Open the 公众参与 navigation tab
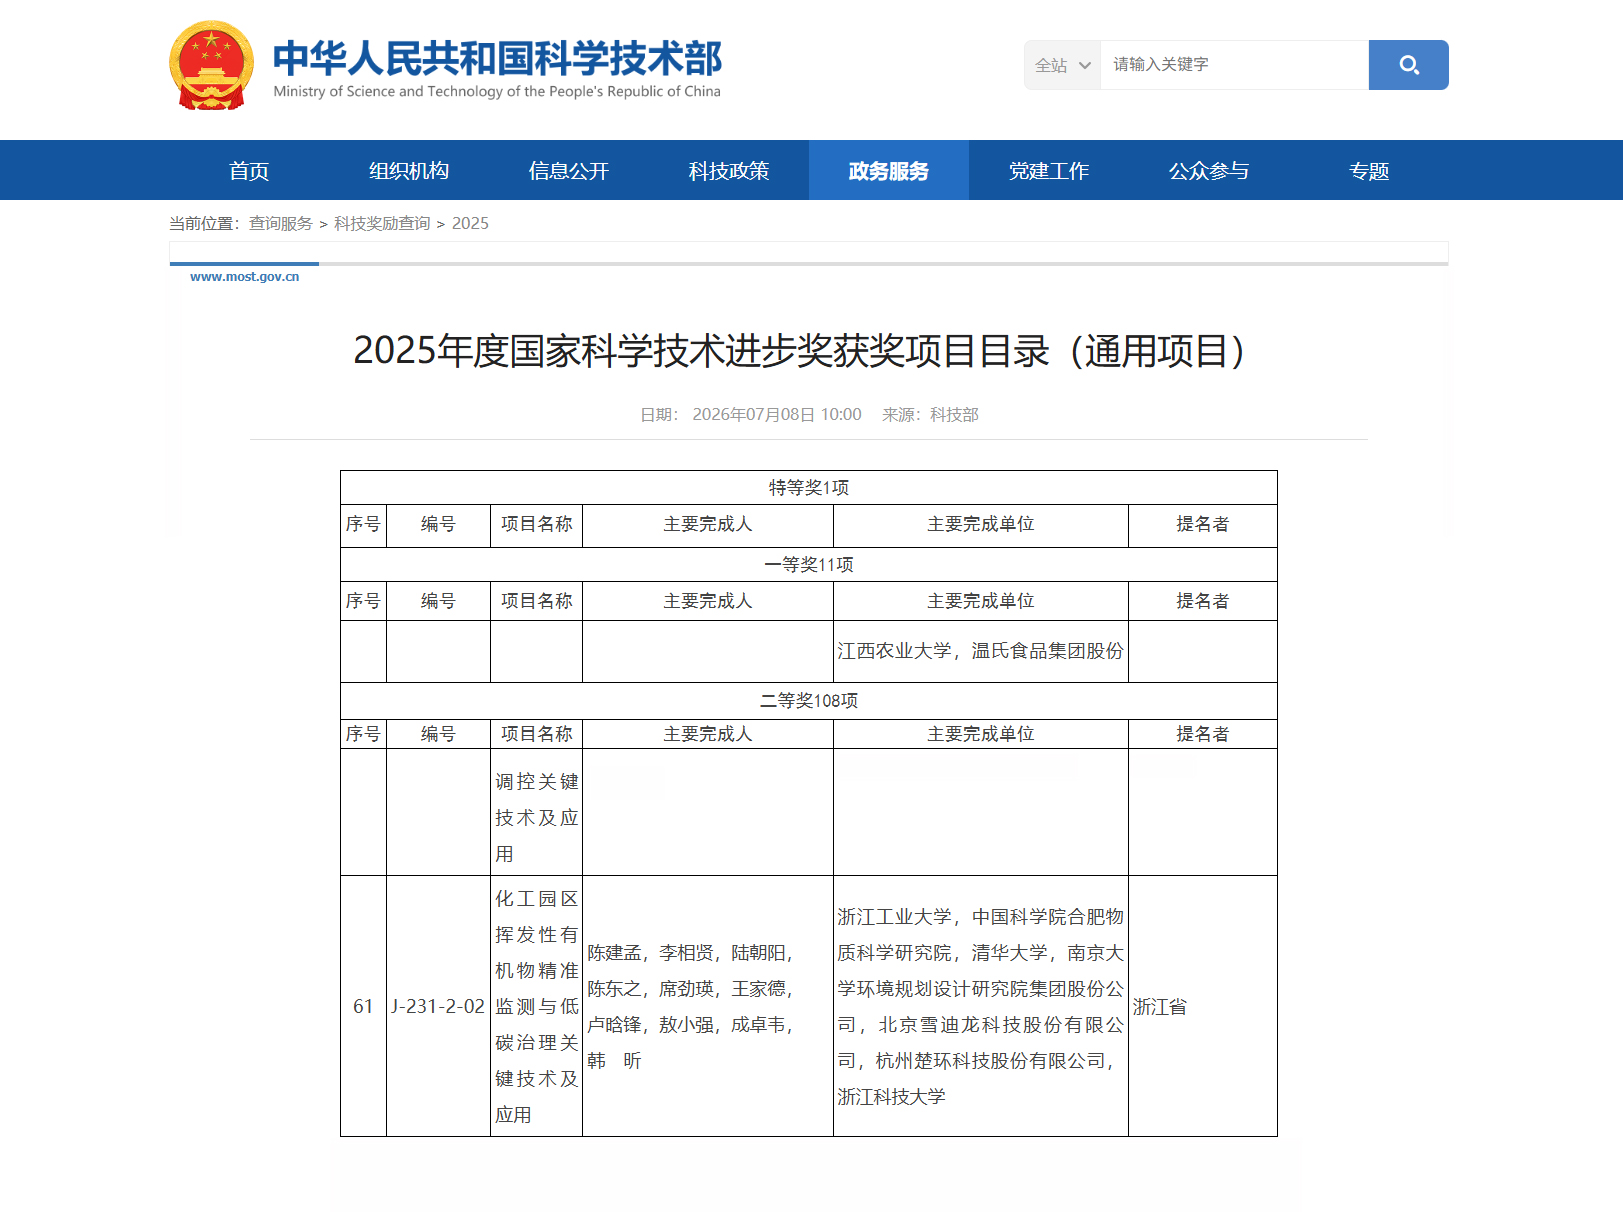Image resolution: width=1623 pixels, height=1212 pixels. pyautogui.click(x=1209, y=170)
